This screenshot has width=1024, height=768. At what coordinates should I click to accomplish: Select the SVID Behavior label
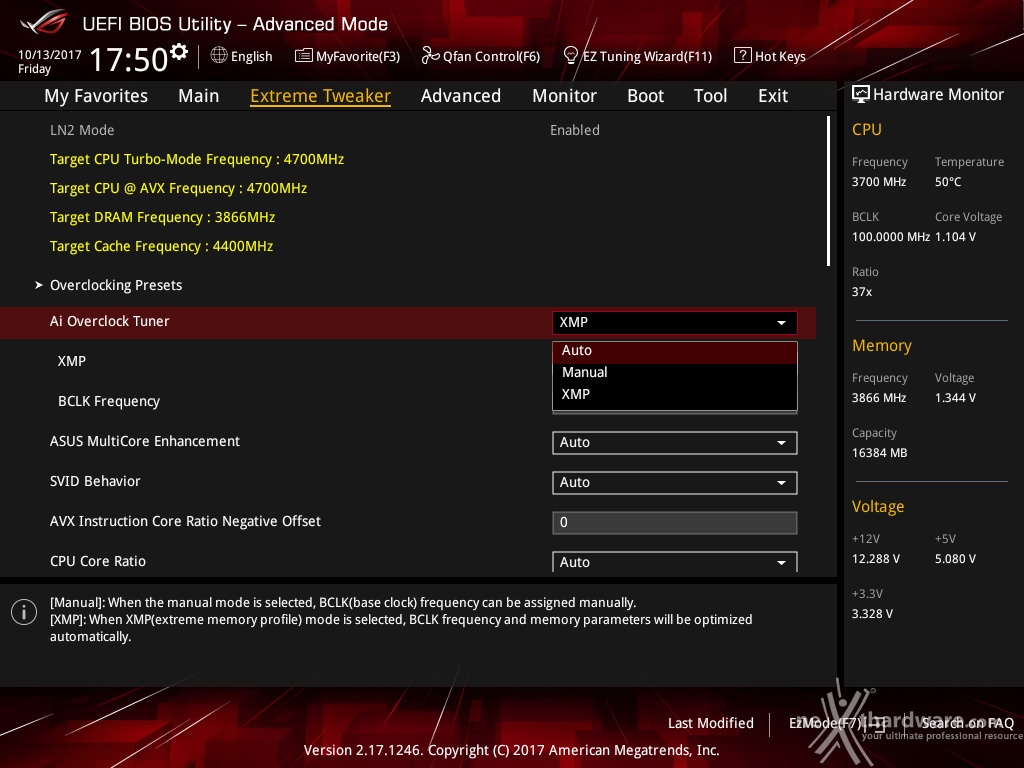95,481
